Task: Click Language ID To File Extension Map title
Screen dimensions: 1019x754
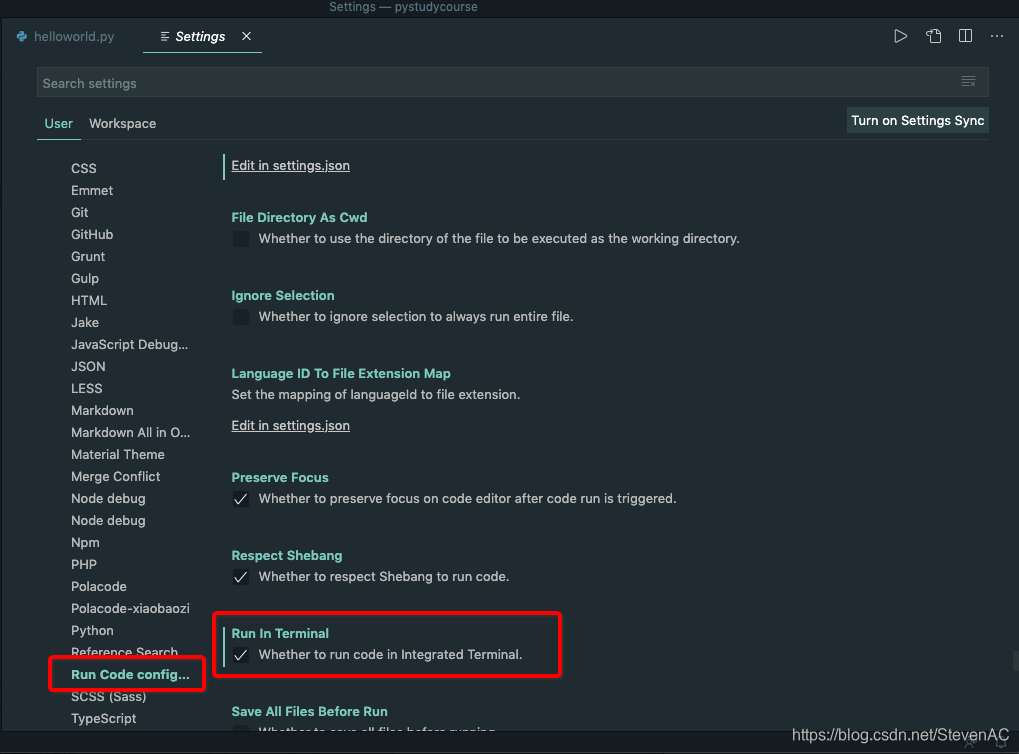Action: pos(341,374)
